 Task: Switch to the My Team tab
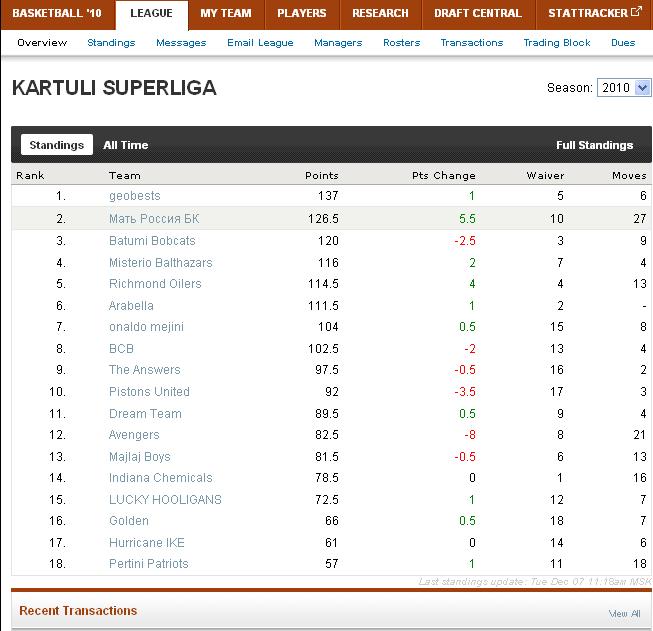(226, 13)
